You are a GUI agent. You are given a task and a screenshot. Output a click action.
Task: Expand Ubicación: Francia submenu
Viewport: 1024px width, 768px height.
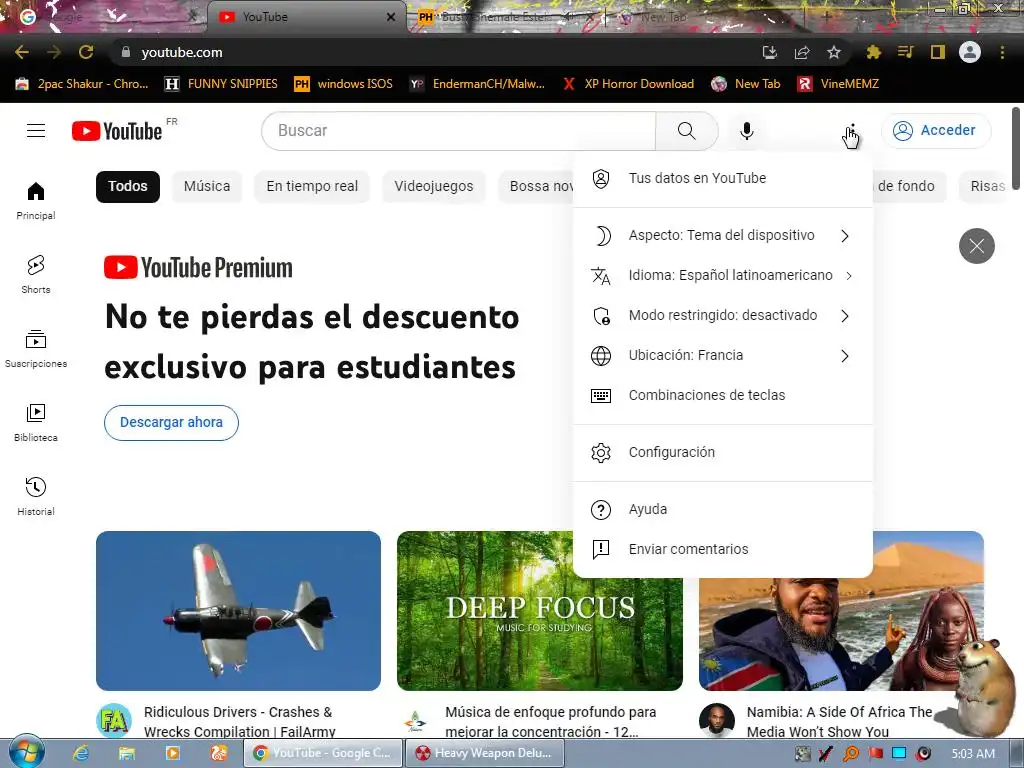pos(722,355)
